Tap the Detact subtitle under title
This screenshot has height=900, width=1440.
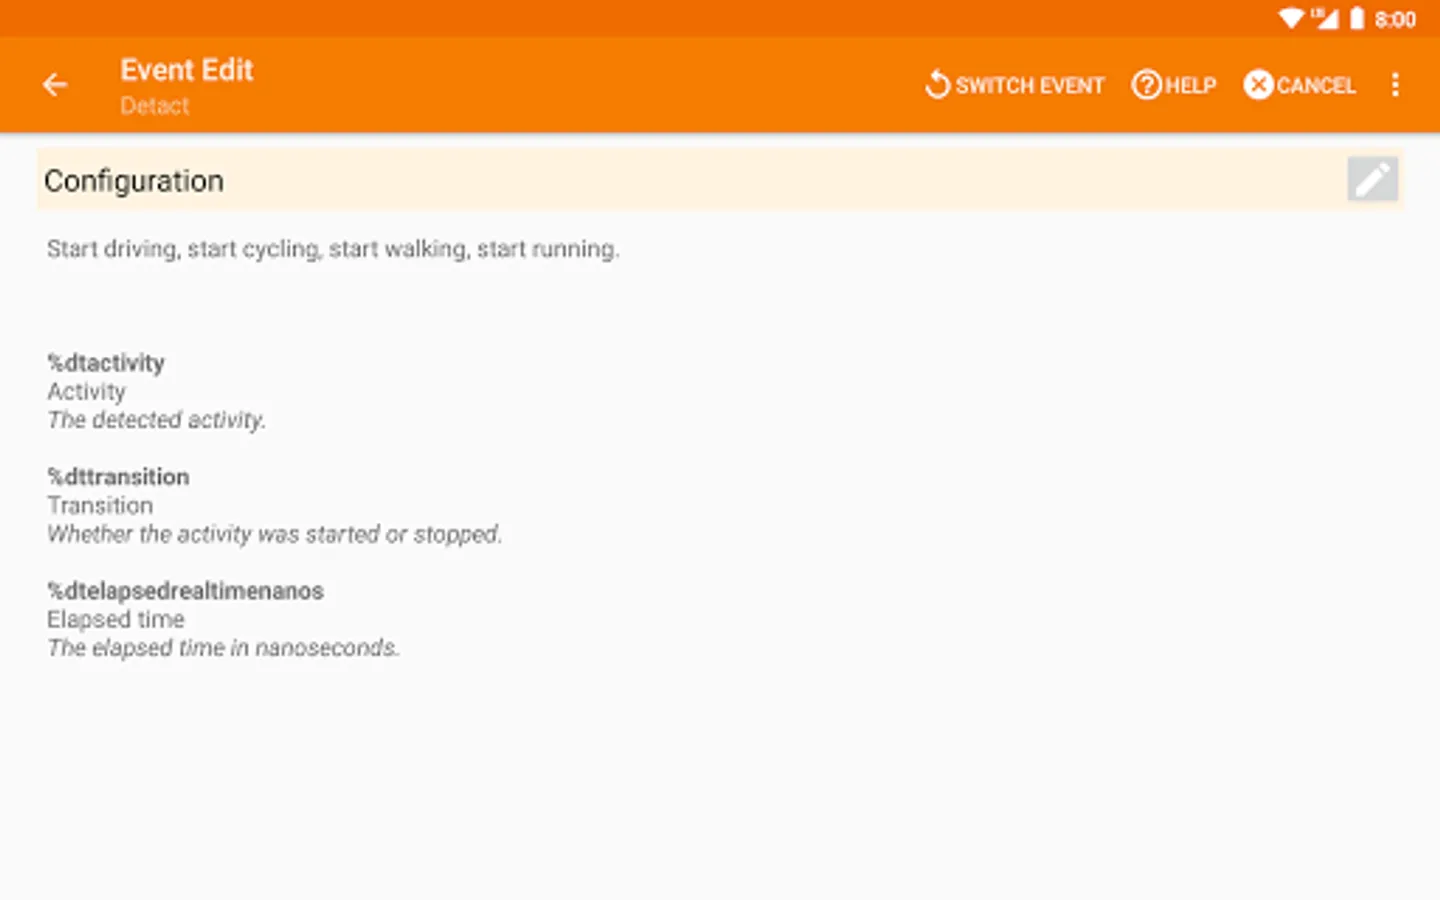pos(154,106)
